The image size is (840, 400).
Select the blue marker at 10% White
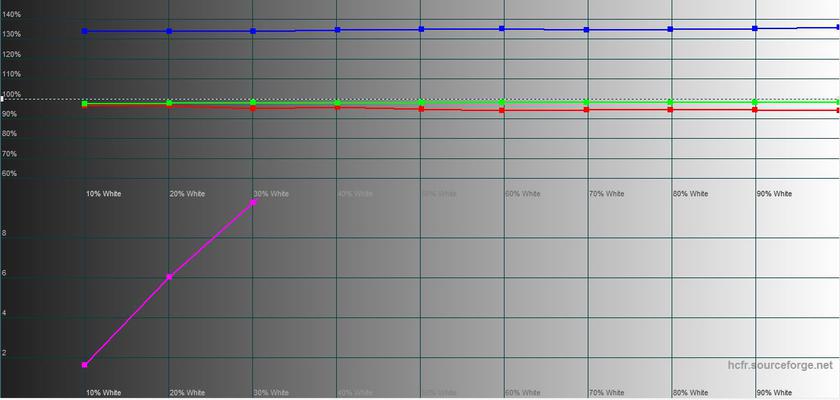pyautogui.click(x=85, y=31)
